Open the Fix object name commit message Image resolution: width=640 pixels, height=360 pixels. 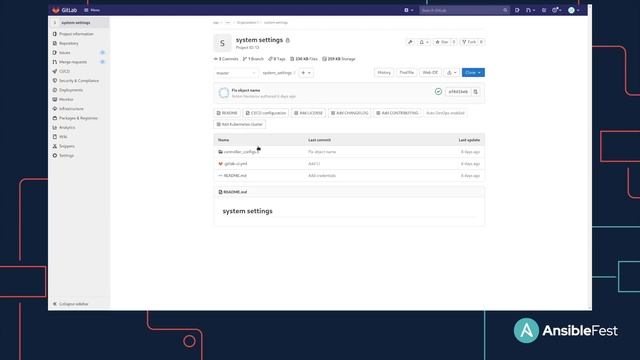click(246, 90)
